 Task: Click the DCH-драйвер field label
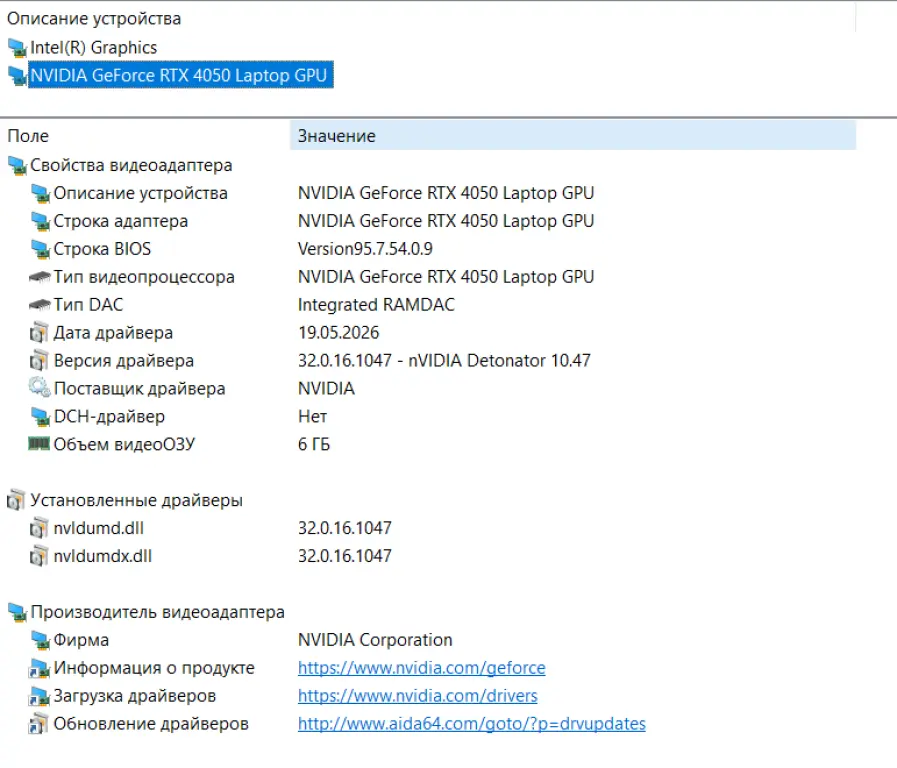109,417
